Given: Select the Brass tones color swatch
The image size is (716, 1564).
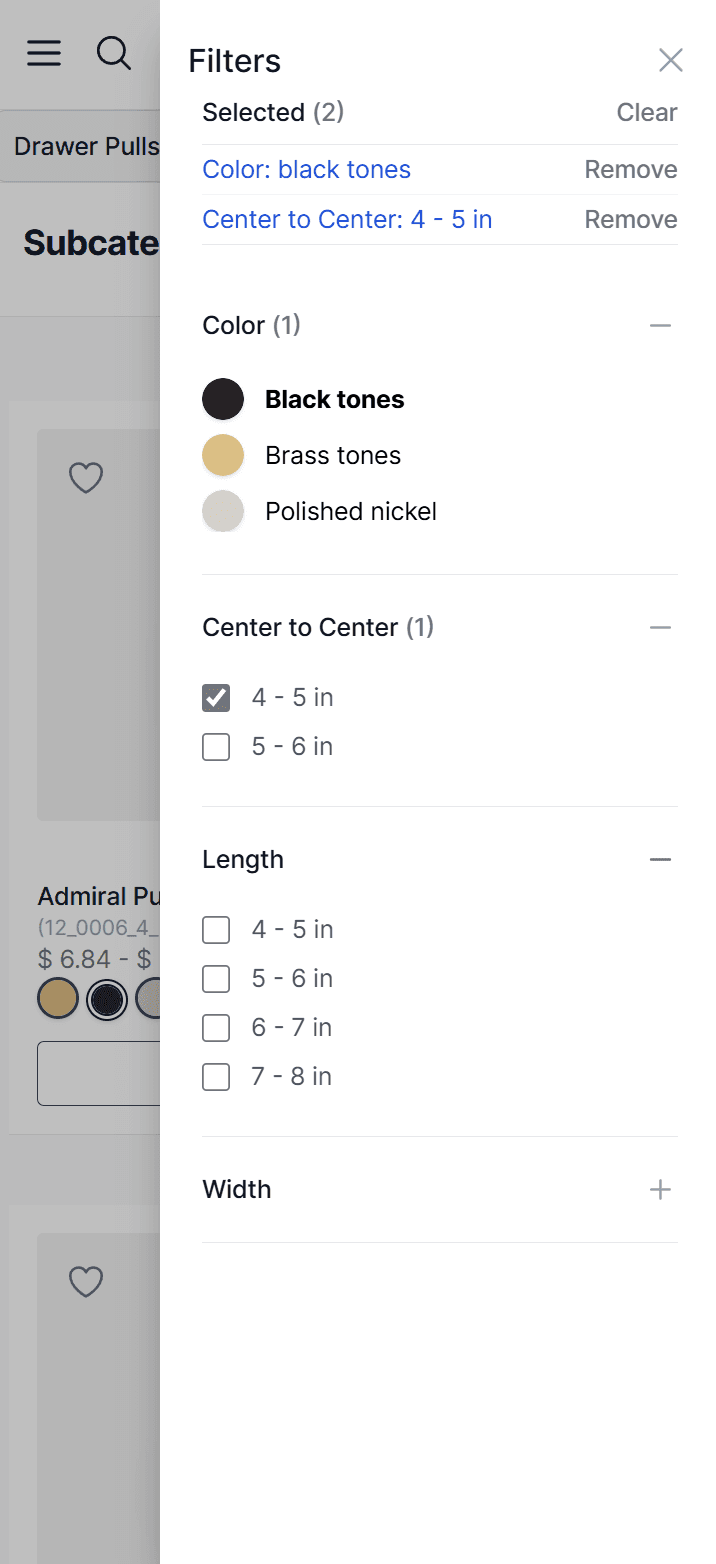Looking at the screenshot, I should pos(223,455).
